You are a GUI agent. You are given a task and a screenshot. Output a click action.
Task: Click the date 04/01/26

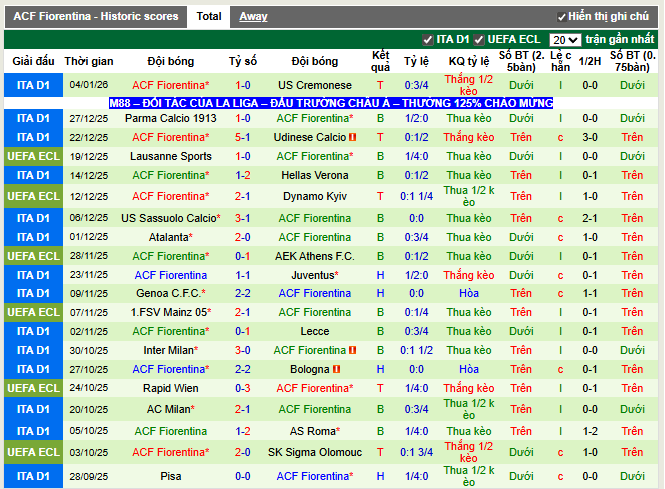pyautogui.click(x=89, y=85)
